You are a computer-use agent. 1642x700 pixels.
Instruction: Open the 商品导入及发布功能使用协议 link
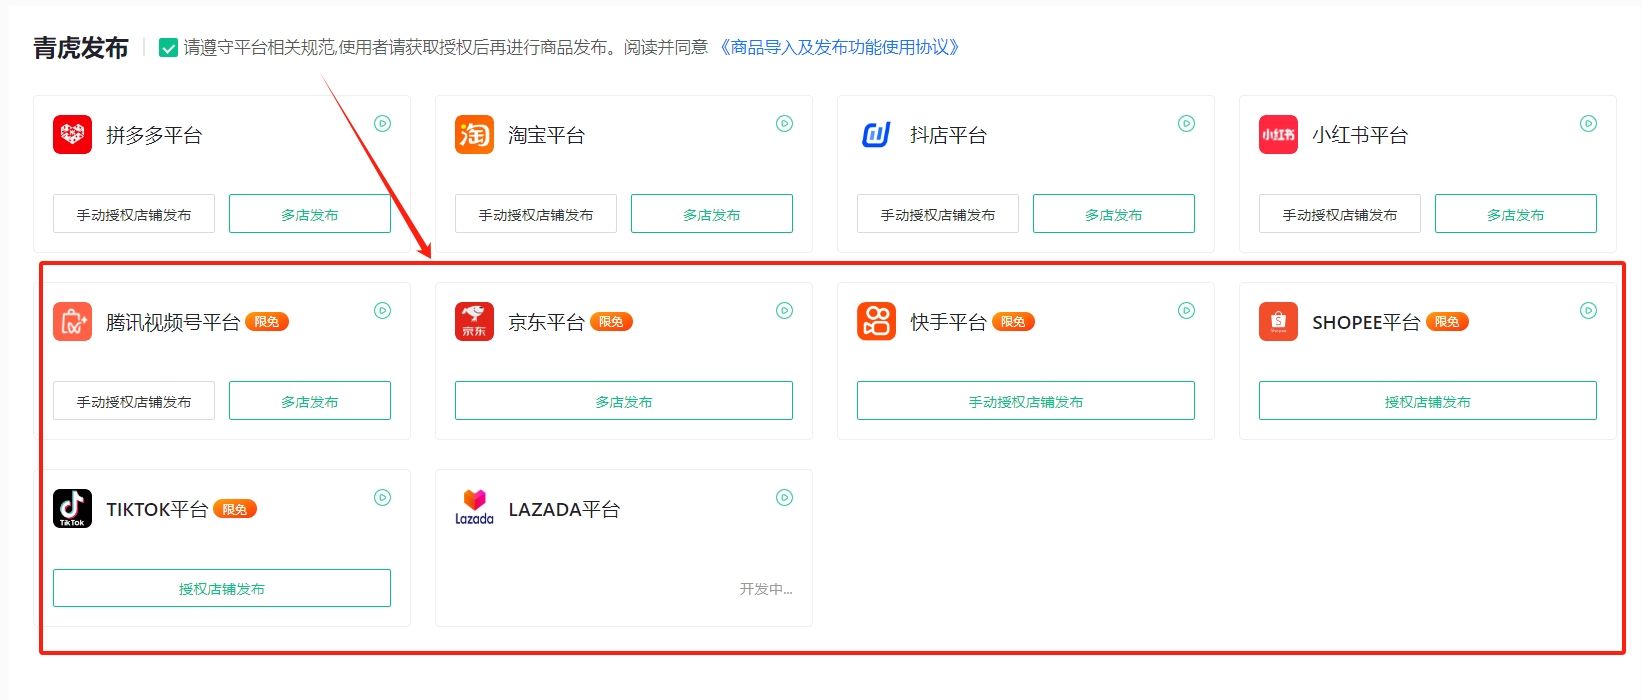[x=839, y=48]
